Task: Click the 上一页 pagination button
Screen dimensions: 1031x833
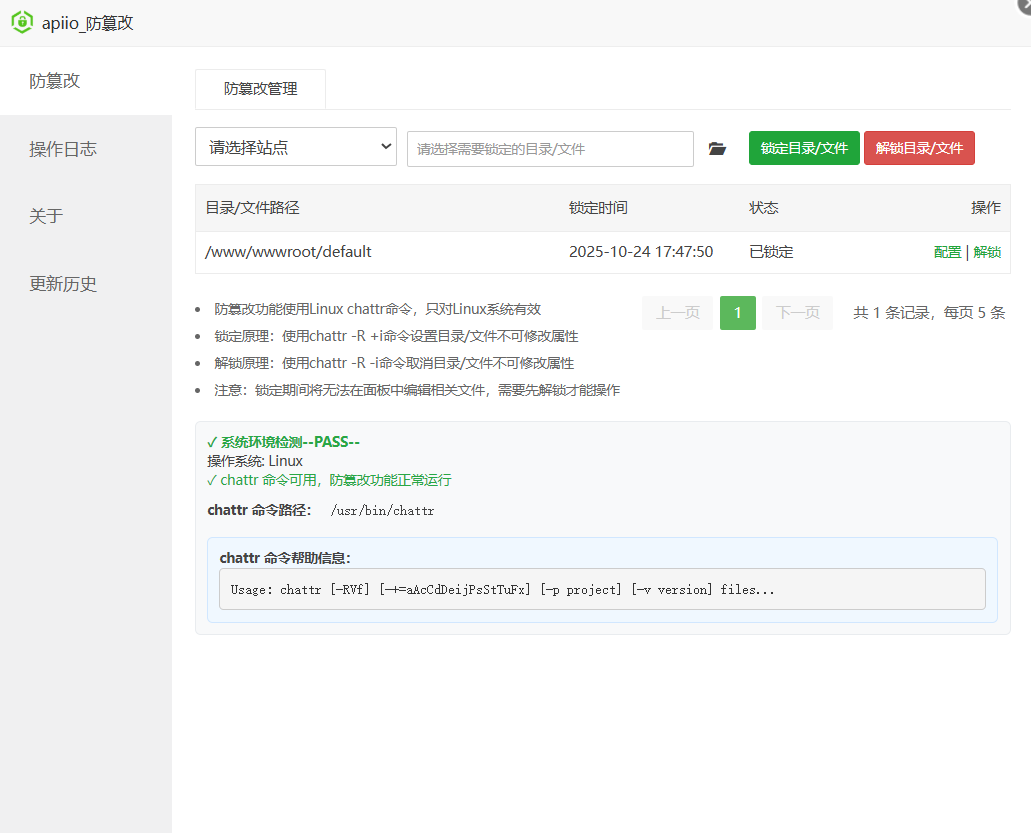Action: pyautogui.click(x=677, y=312)
